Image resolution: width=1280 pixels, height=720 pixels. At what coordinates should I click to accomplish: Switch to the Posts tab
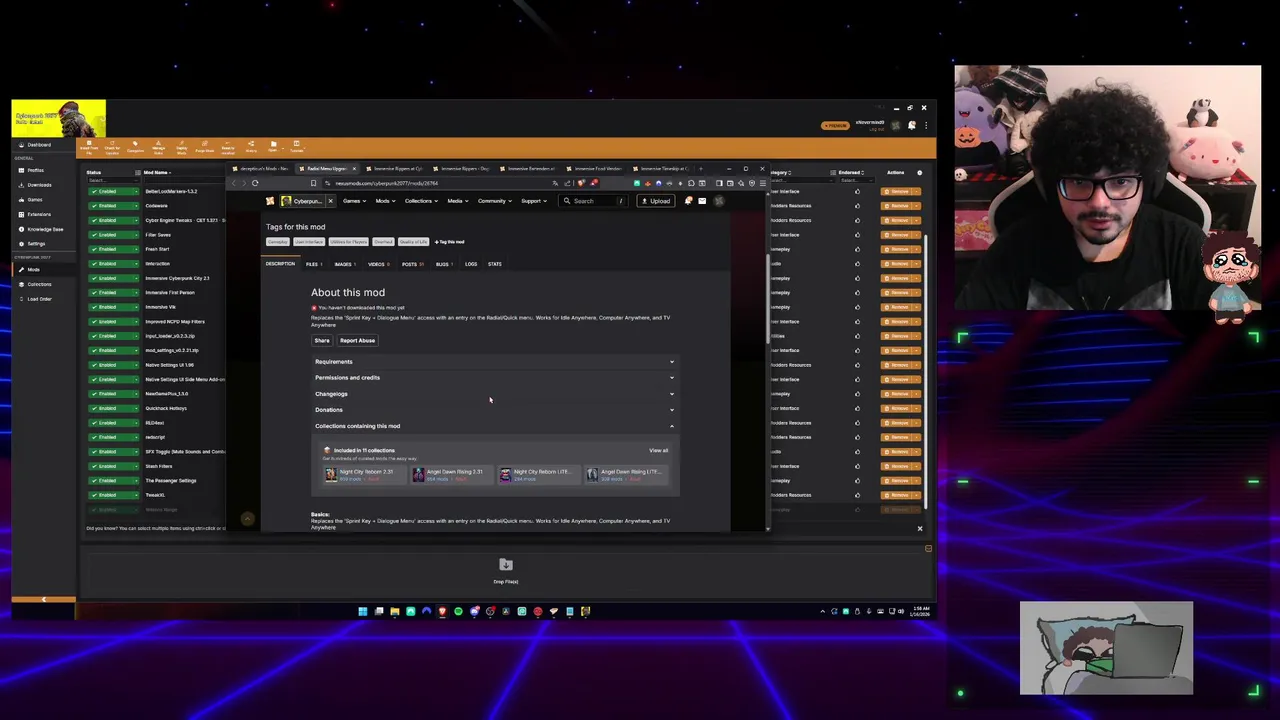[x=412, y=264]
